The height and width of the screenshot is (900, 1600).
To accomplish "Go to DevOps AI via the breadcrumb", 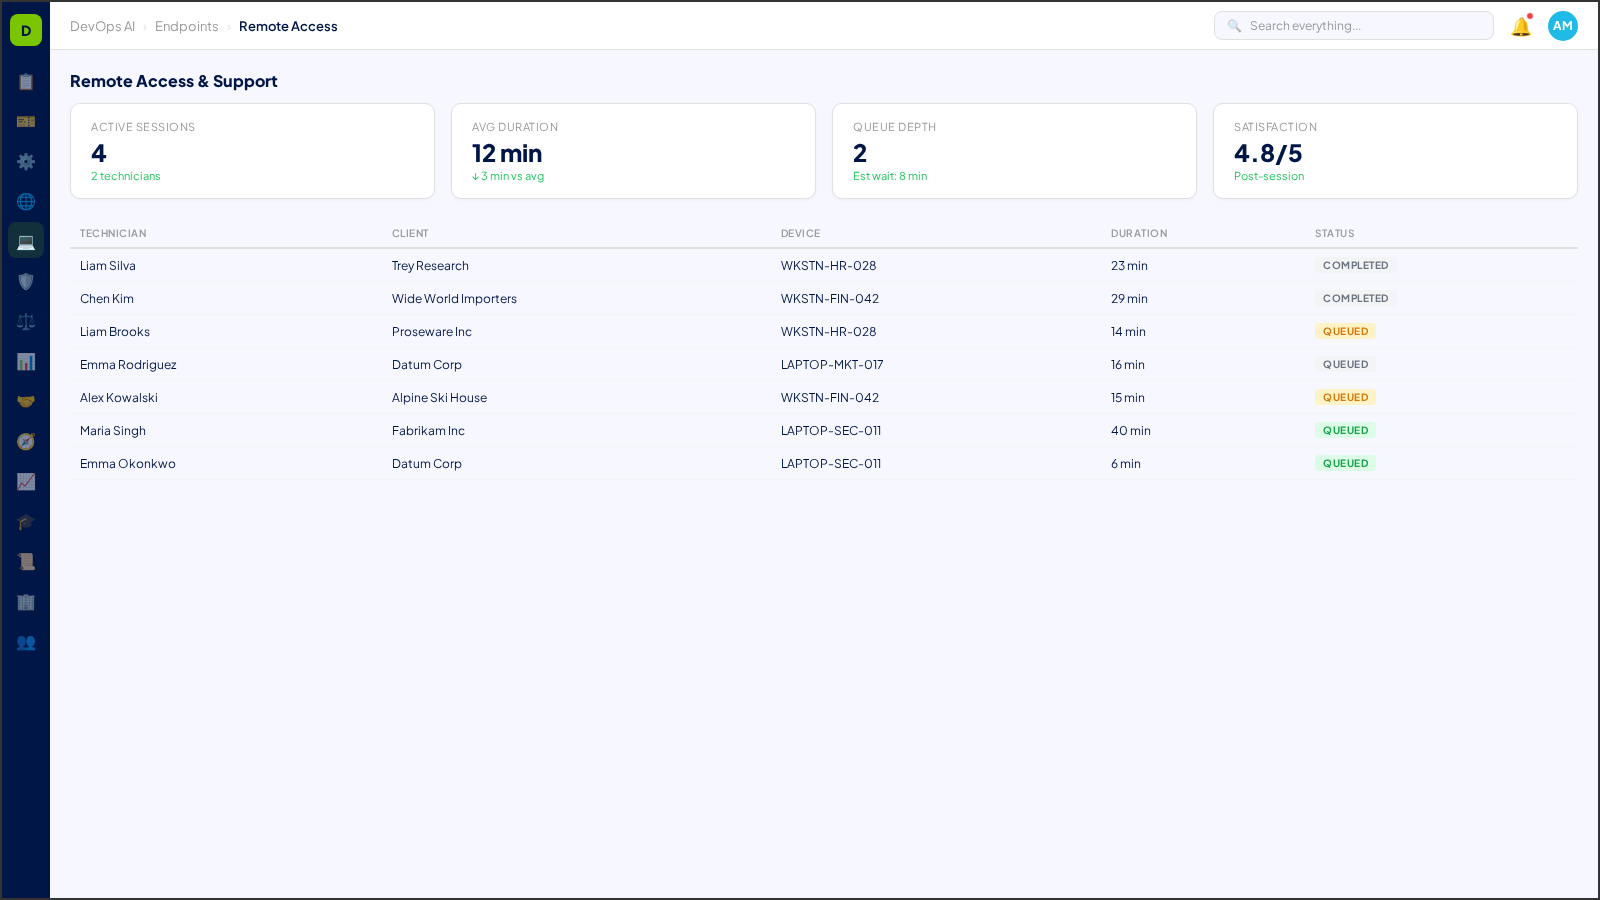I will [102, 26].
